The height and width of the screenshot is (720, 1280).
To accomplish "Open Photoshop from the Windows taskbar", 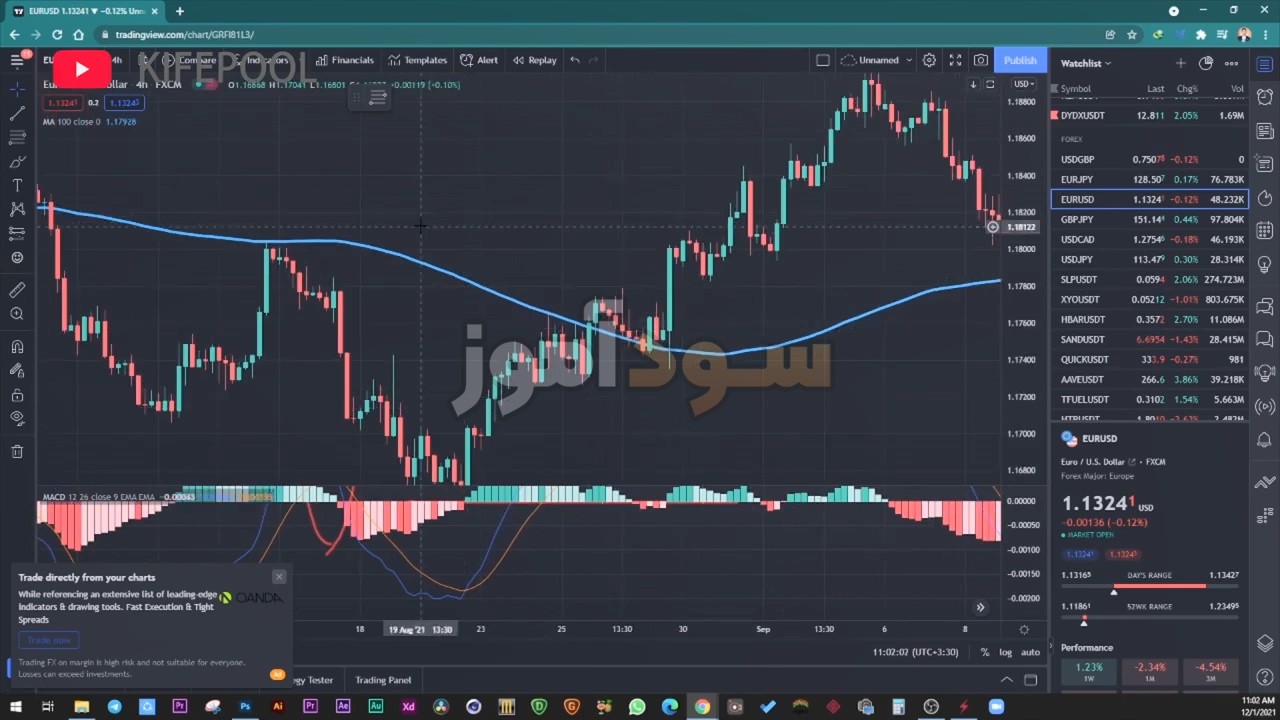I will tap(245, 707).
